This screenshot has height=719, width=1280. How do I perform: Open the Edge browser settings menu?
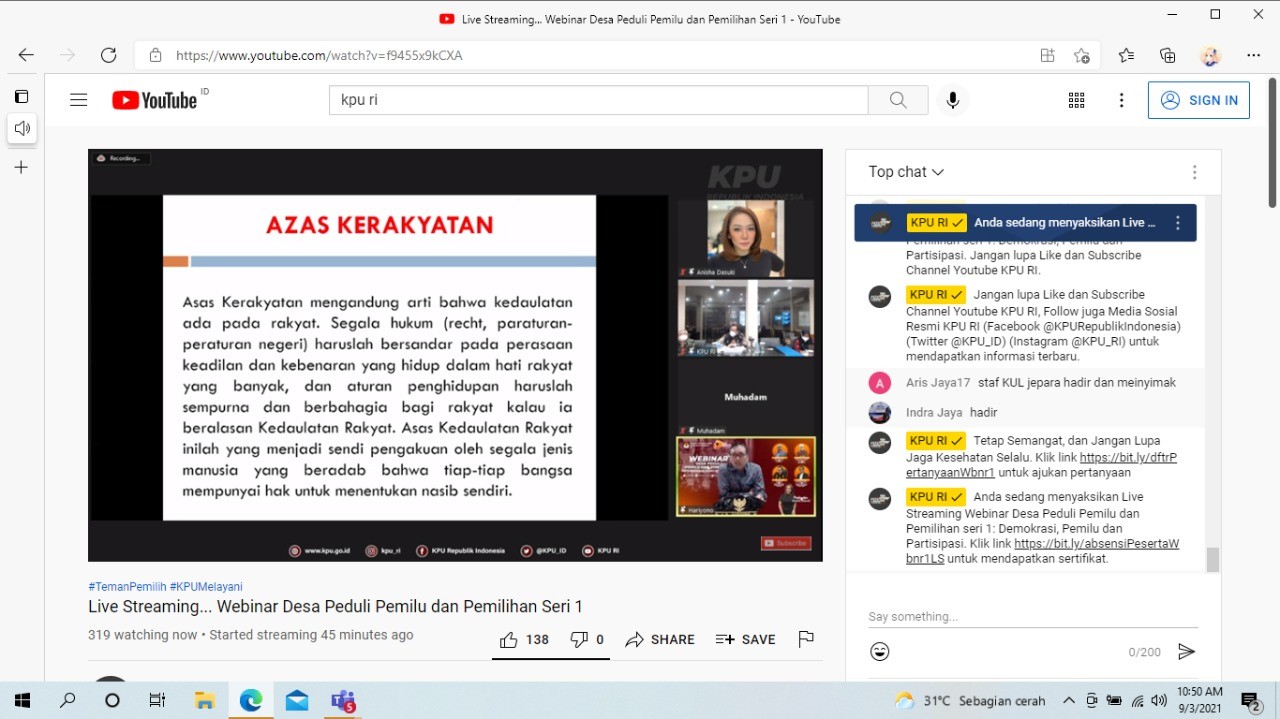click(1254, 55)
